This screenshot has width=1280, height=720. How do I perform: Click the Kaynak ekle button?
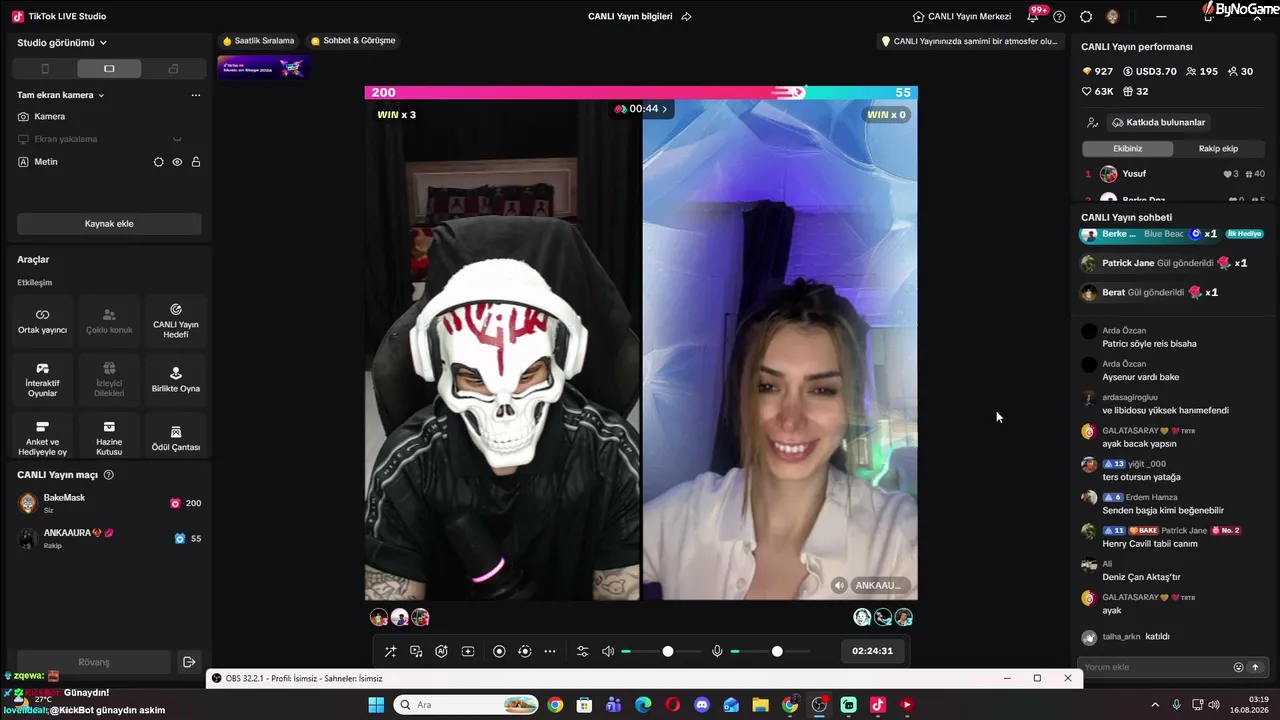109,224
